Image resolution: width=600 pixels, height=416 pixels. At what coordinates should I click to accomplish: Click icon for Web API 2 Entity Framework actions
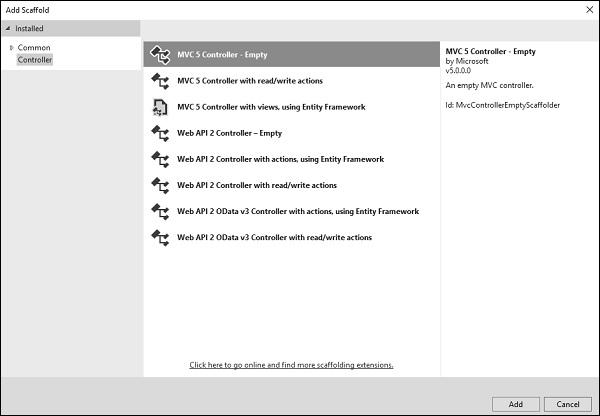pos(159,158)
